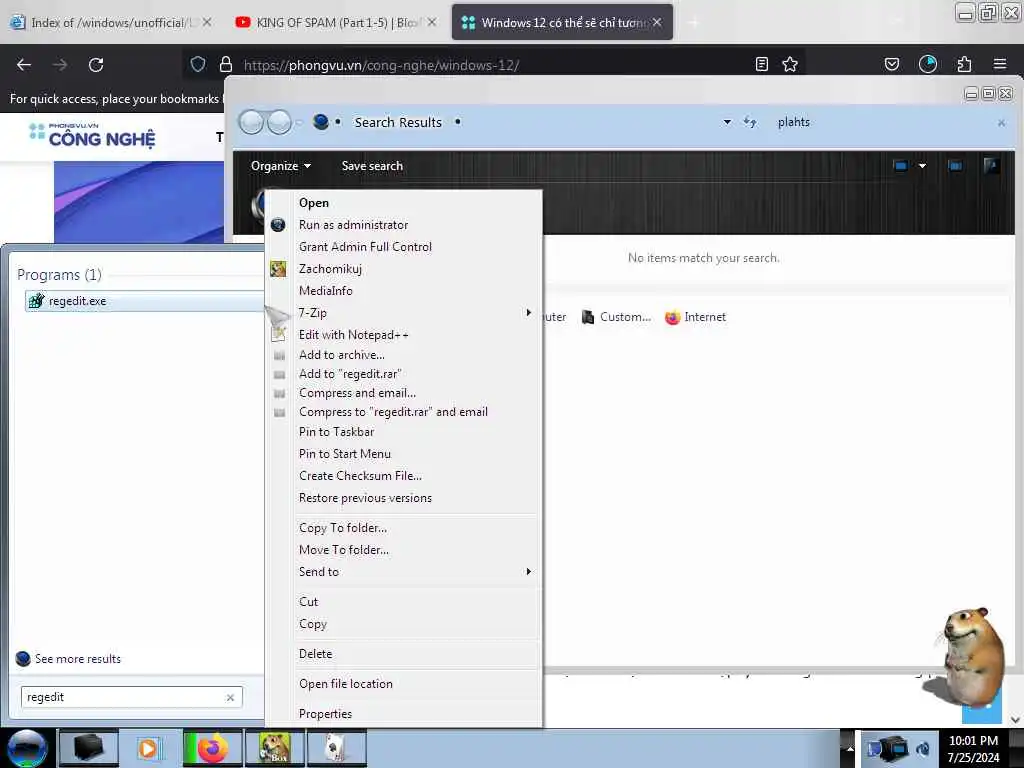Click Save search button
1024x768 pixels.
click(372, 166)
